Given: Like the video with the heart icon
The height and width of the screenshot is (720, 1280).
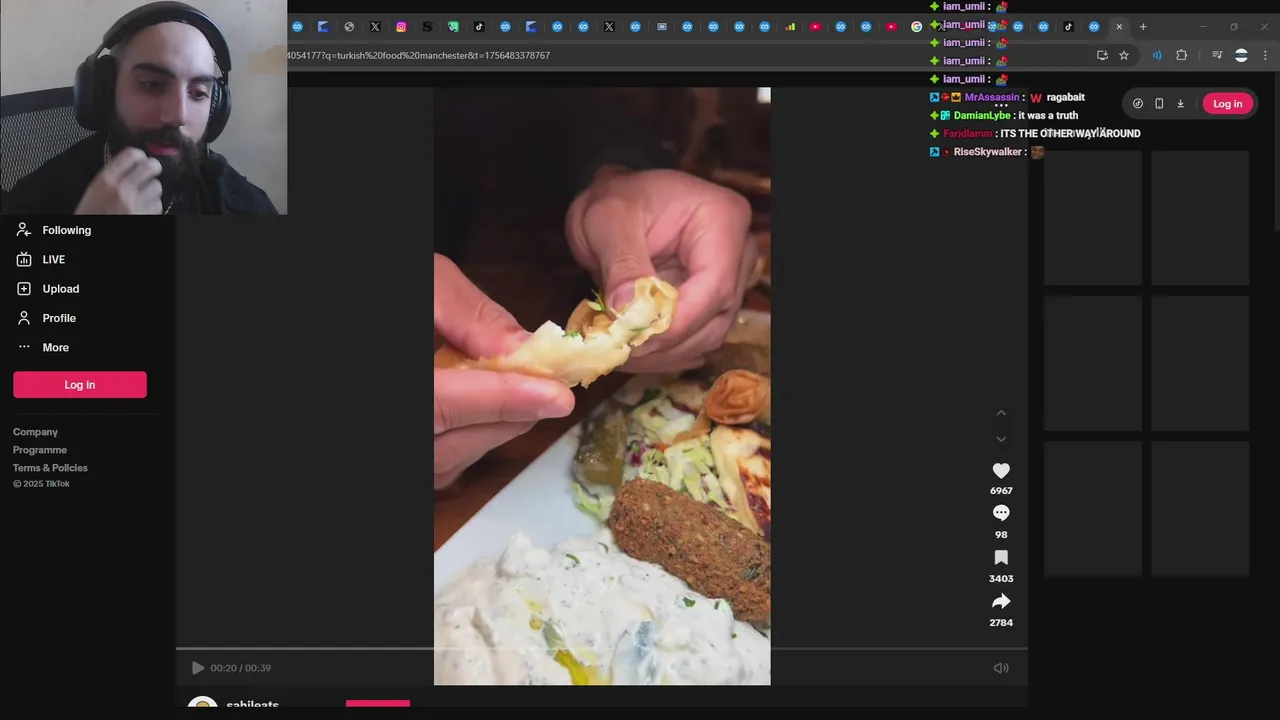Looking at the screenshot, I should (1001, 470).
